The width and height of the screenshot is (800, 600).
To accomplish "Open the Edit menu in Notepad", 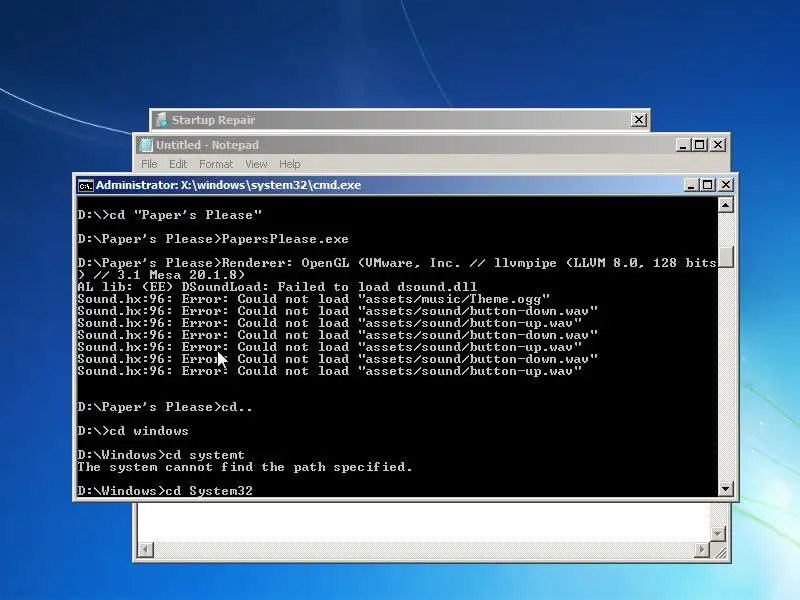I will pos(178,164).
